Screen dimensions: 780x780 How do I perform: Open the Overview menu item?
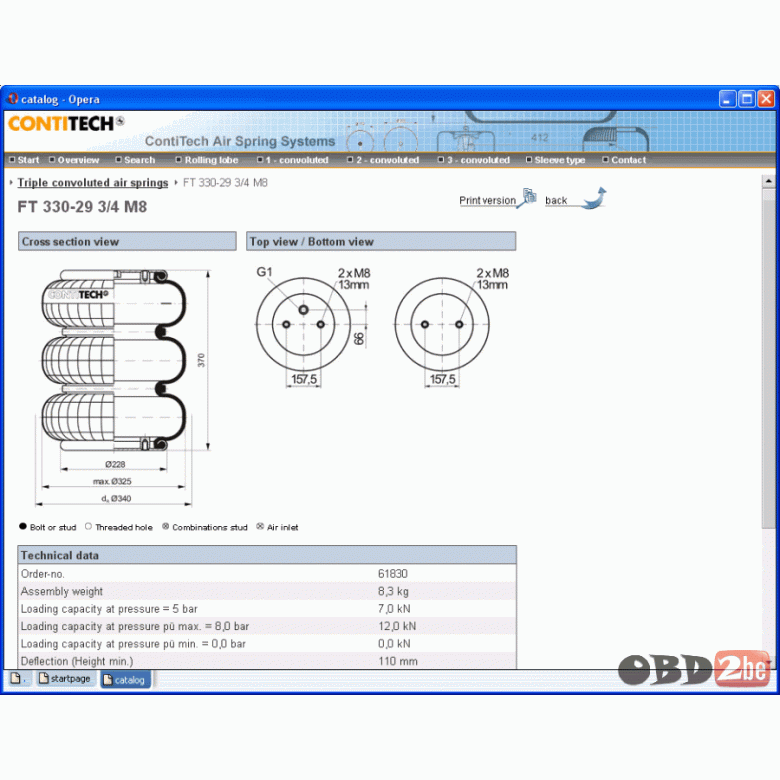tap(74, 160)
